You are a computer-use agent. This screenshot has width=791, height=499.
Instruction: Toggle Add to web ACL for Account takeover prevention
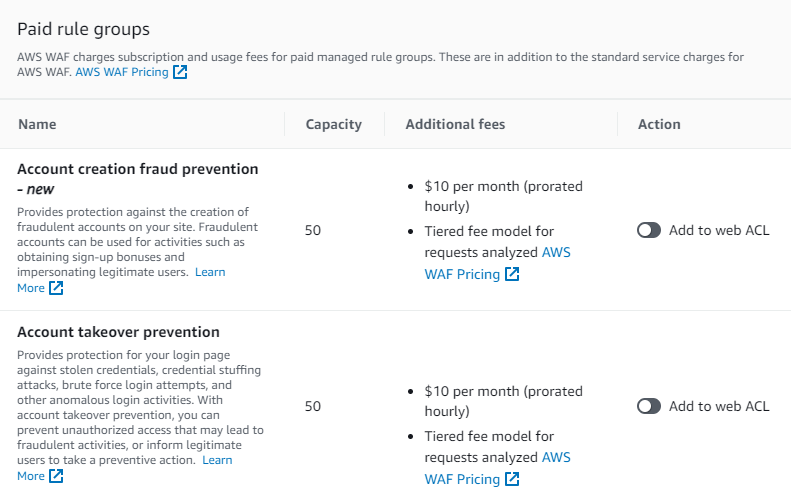[649, 406]
